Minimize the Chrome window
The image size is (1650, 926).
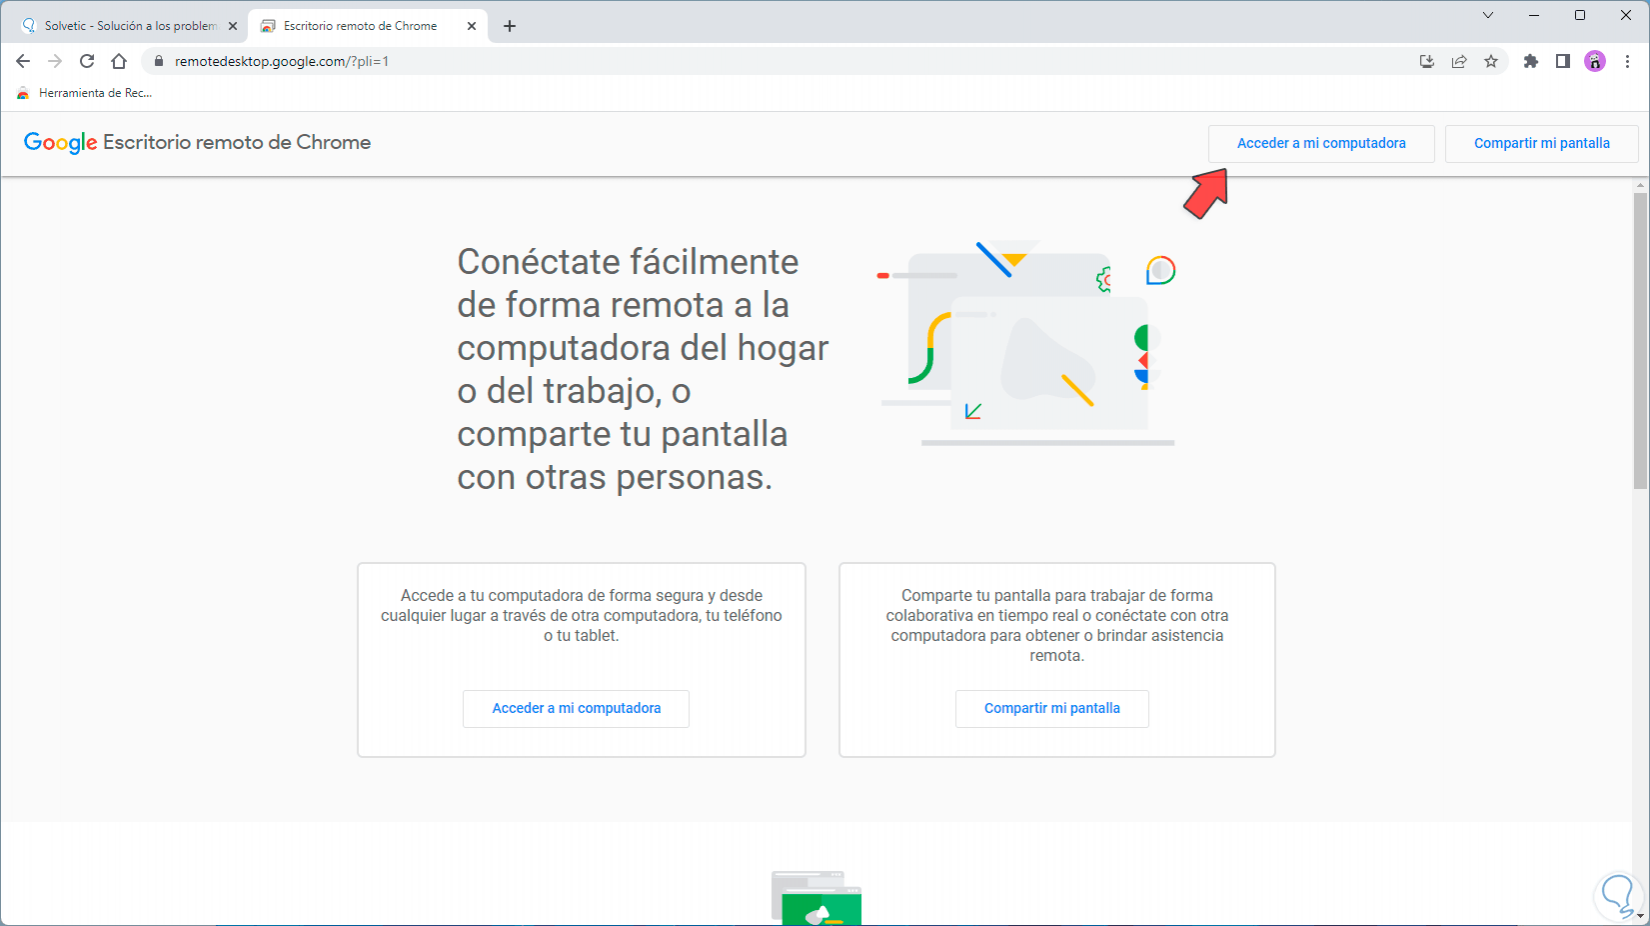coord(1534,15)
